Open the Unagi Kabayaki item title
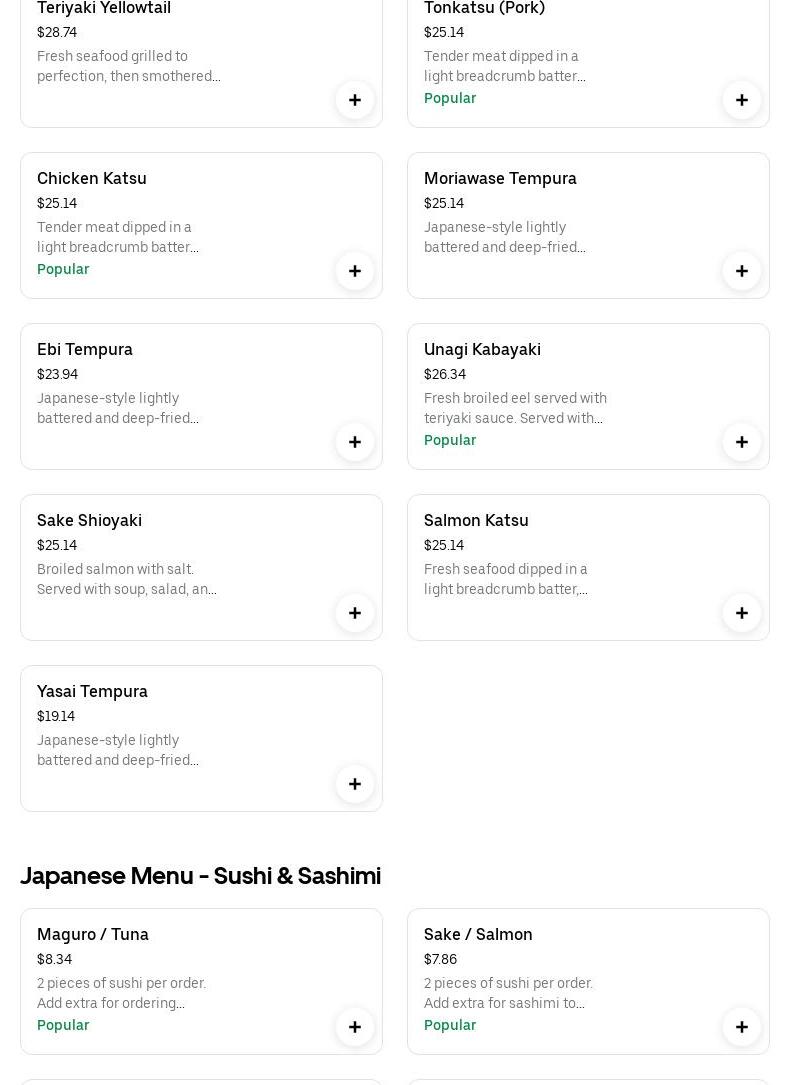The height and width of the screenshot is (1085, 804). coord(482,349)
